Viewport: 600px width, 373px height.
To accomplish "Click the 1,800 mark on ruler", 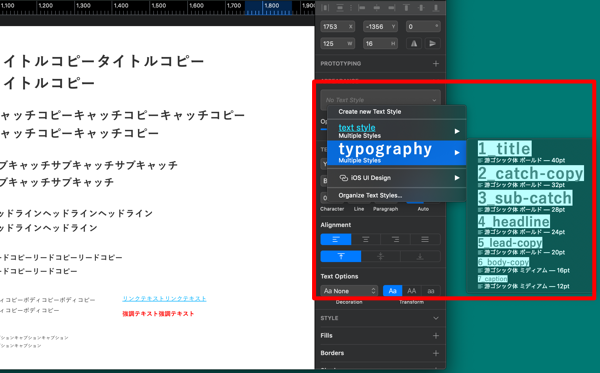I will click(x=272, y=5).
